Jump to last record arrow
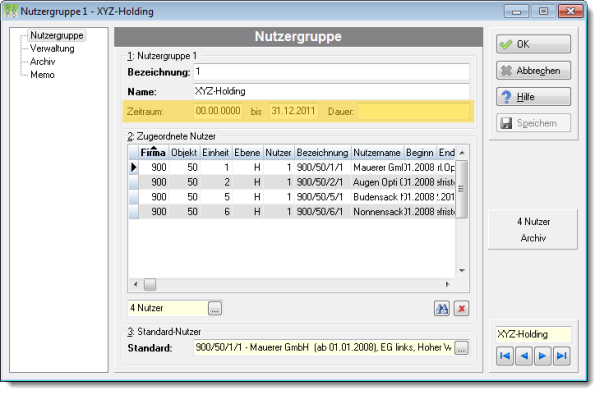The width and height of the screenshot is (600, 394). (x=561, y=356)
